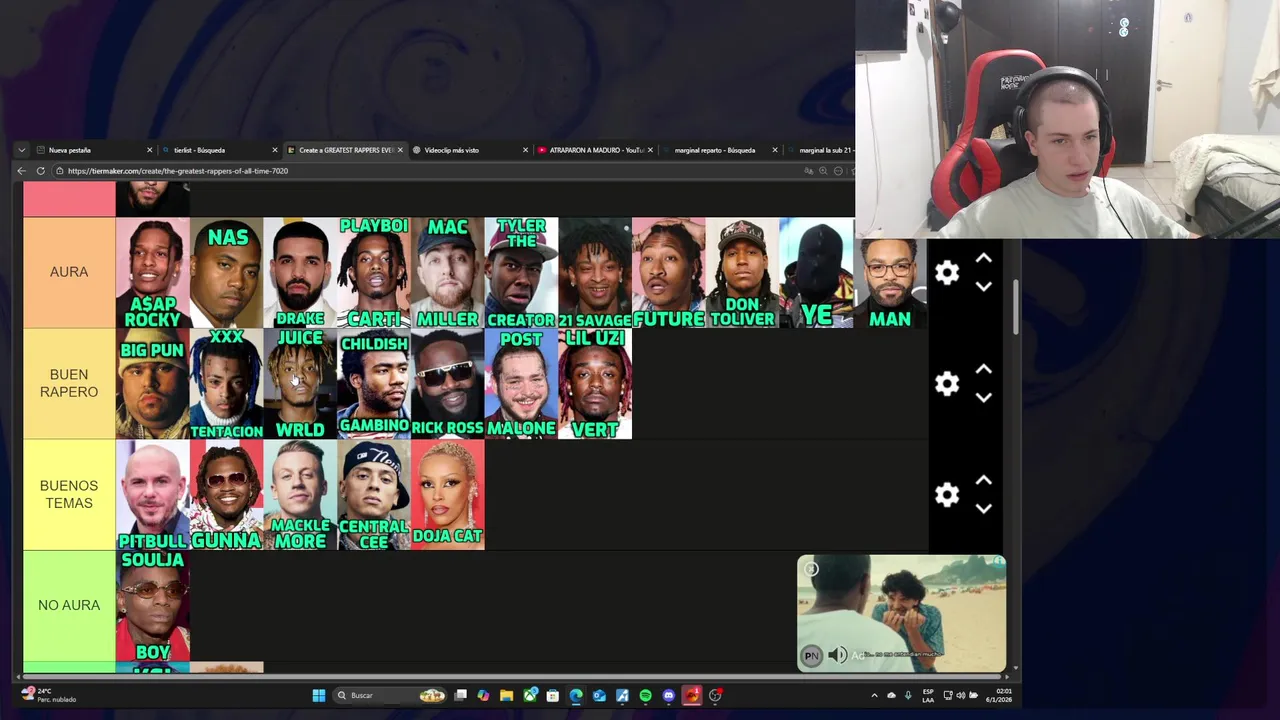The image size is (1280, 720).
Task: Click the zoom icon in address bar
Action: (x=823, y=171)
